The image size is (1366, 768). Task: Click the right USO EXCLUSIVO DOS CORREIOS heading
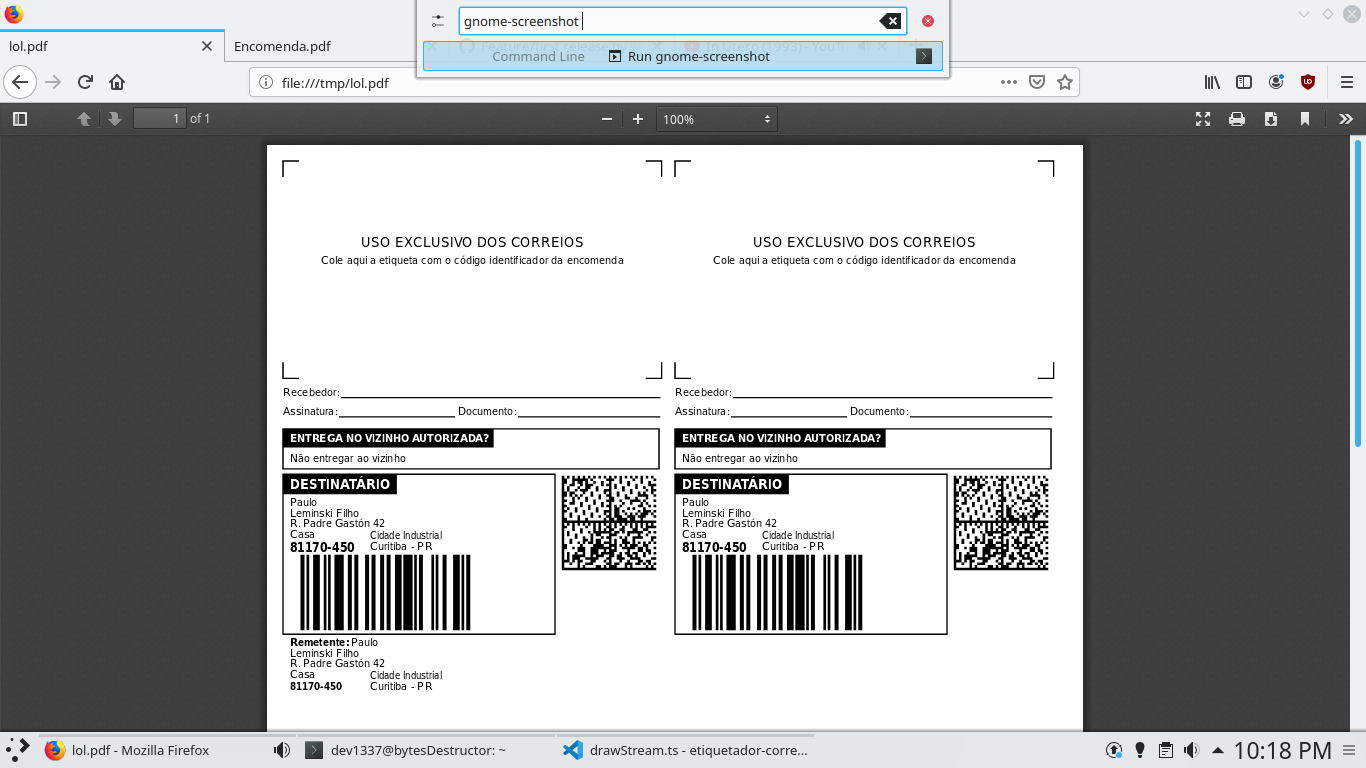[864, 242]
